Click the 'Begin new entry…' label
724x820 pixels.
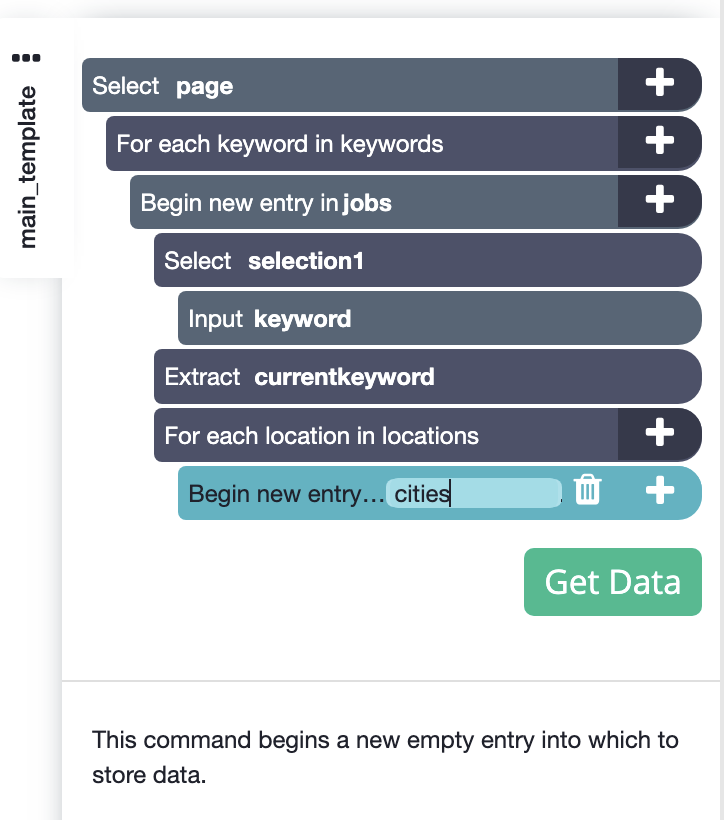click(x=286, y=494)
